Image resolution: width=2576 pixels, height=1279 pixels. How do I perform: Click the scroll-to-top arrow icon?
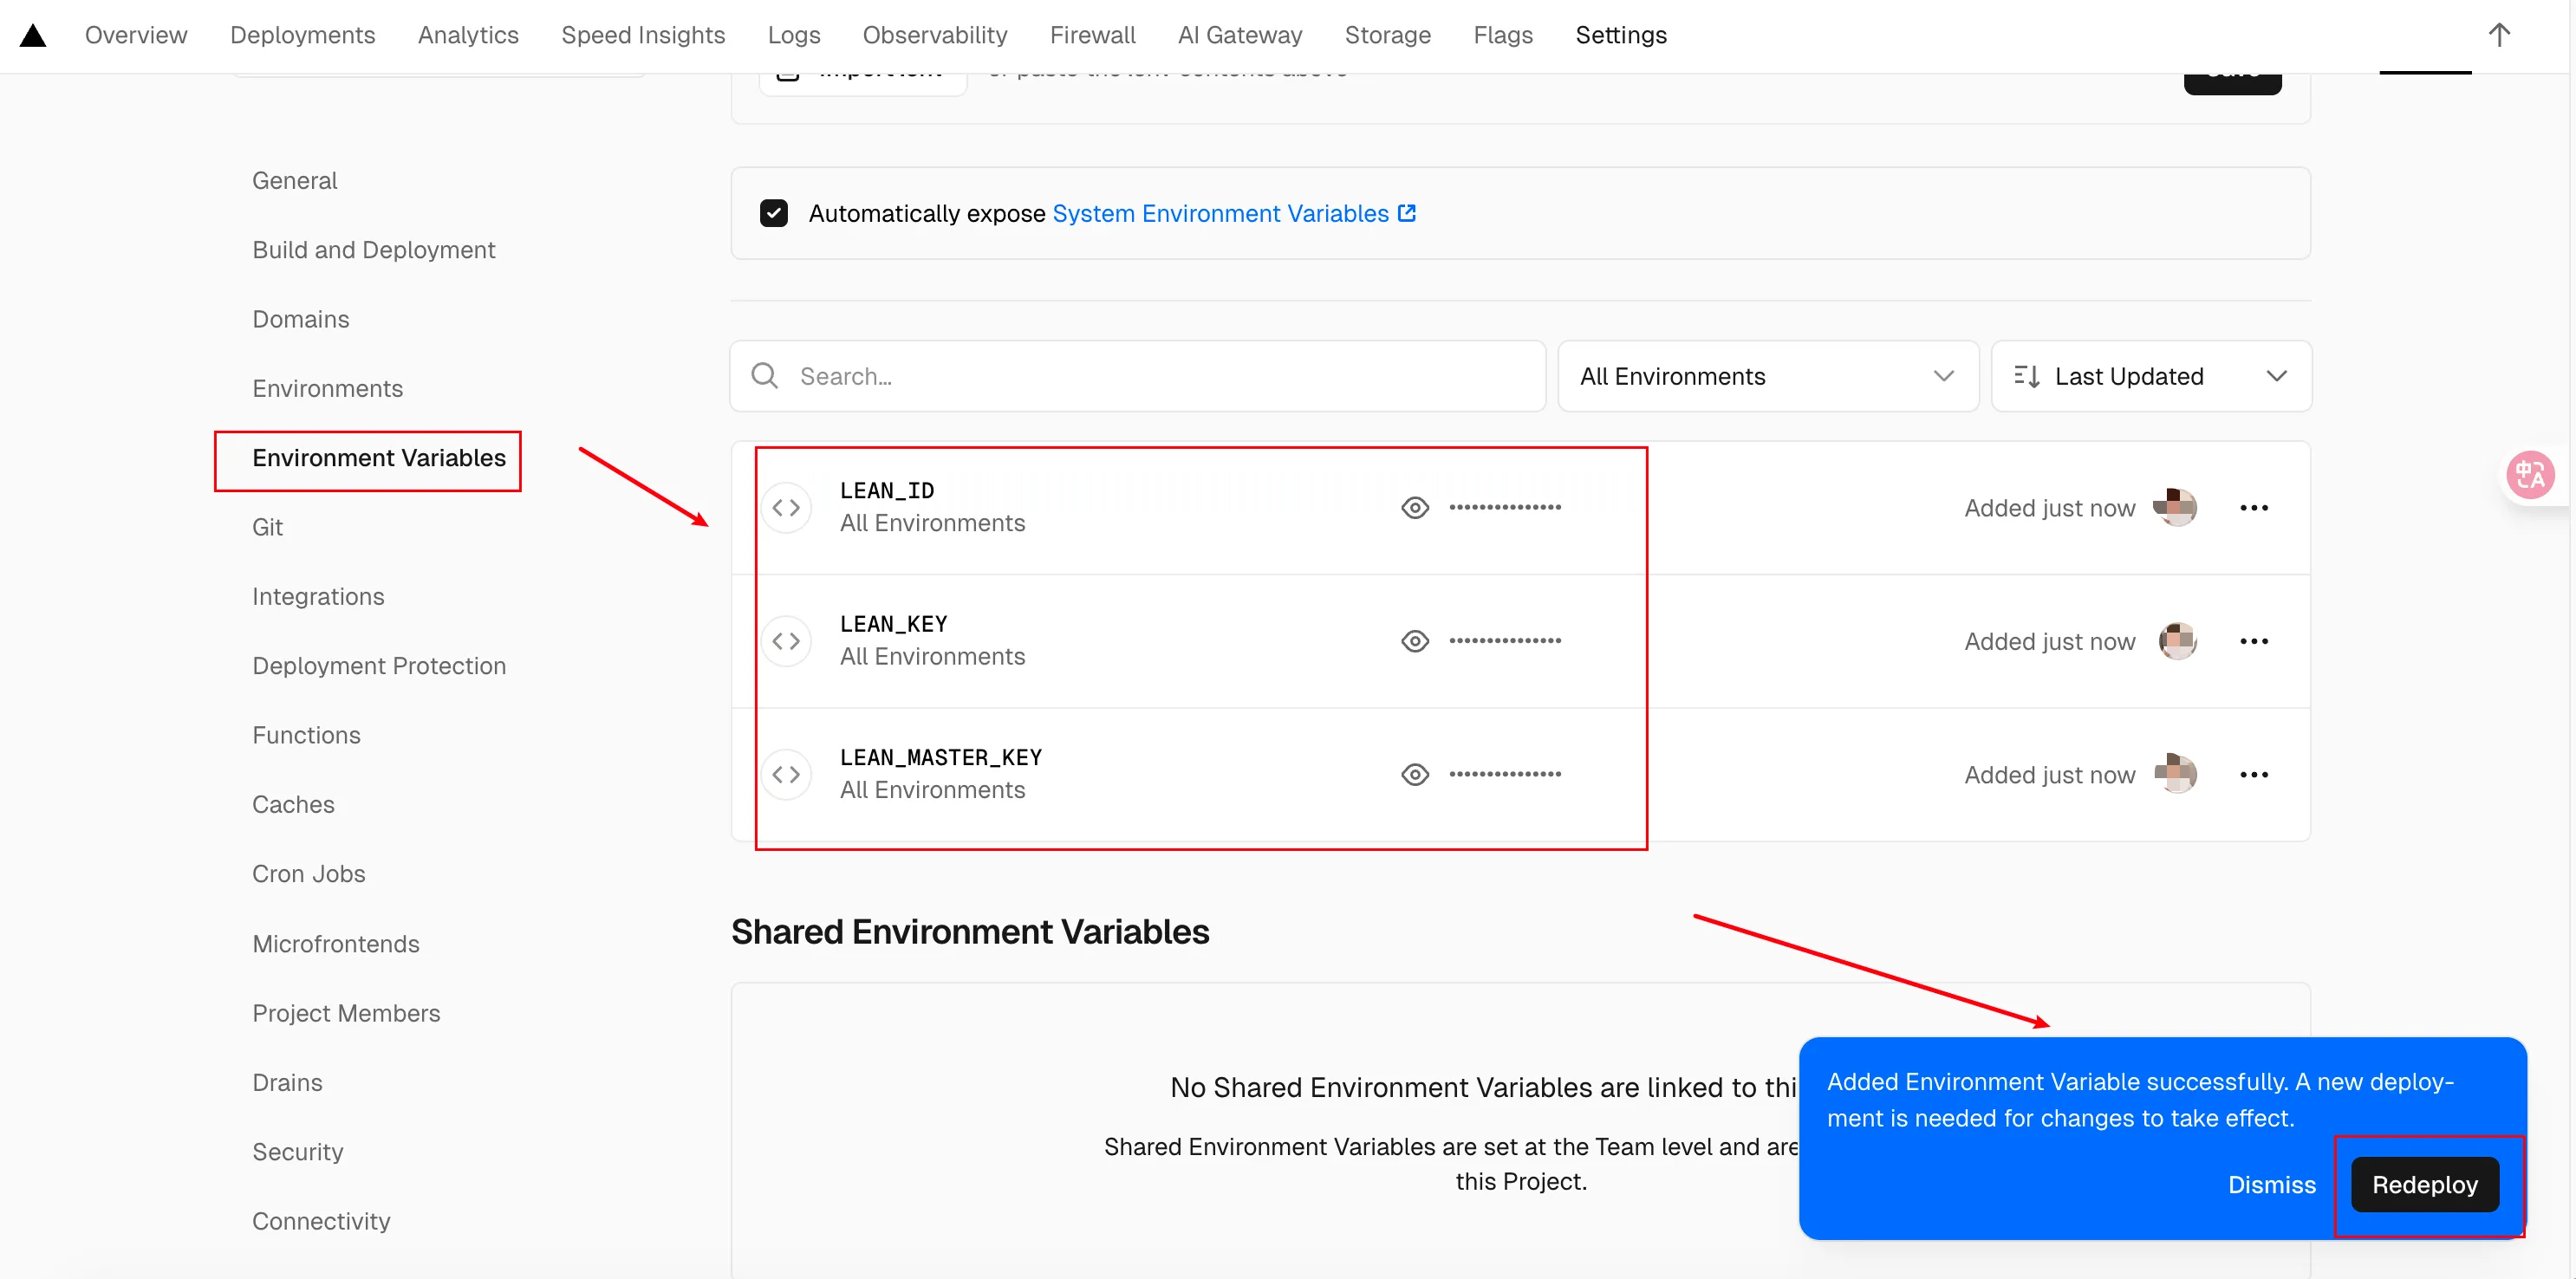(x=2498, y=36)
